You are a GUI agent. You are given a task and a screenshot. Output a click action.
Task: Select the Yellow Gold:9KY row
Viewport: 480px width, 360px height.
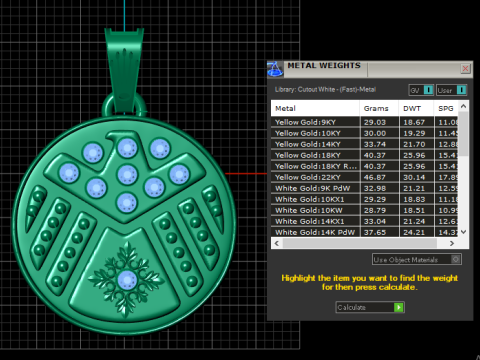[365, 122]
